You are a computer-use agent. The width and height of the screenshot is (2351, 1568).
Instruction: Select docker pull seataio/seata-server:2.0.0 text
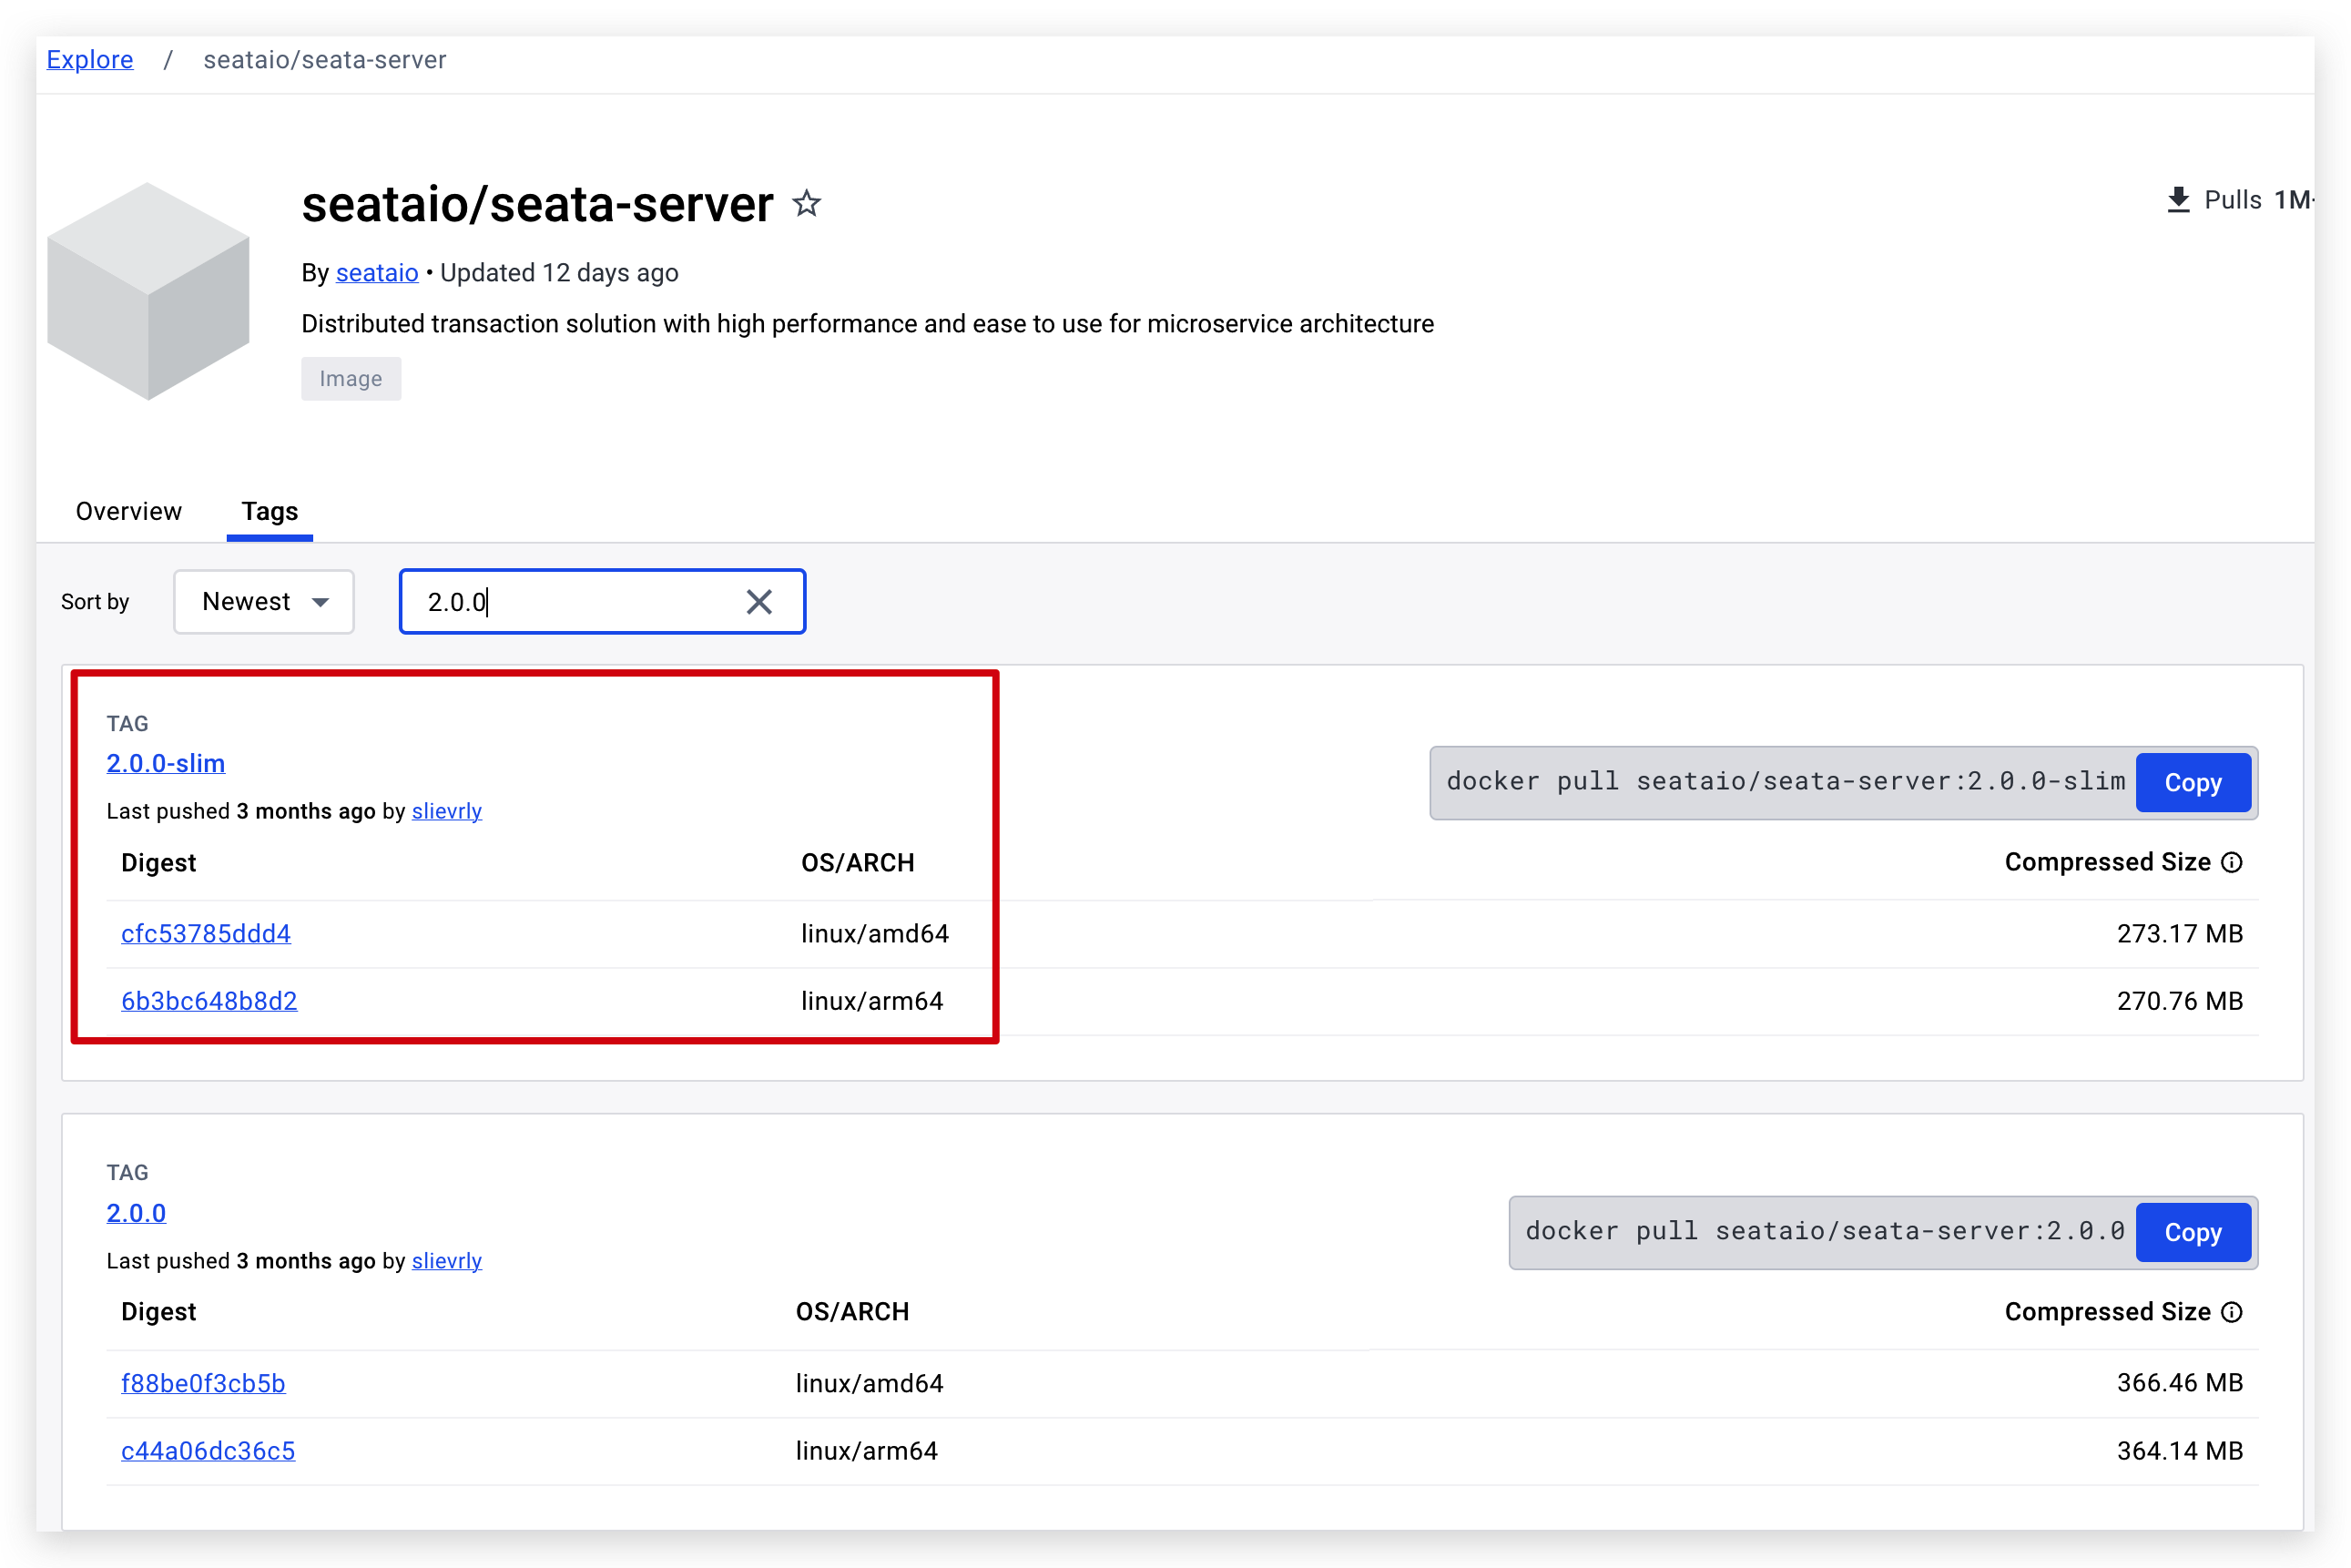point(1824,1231)
